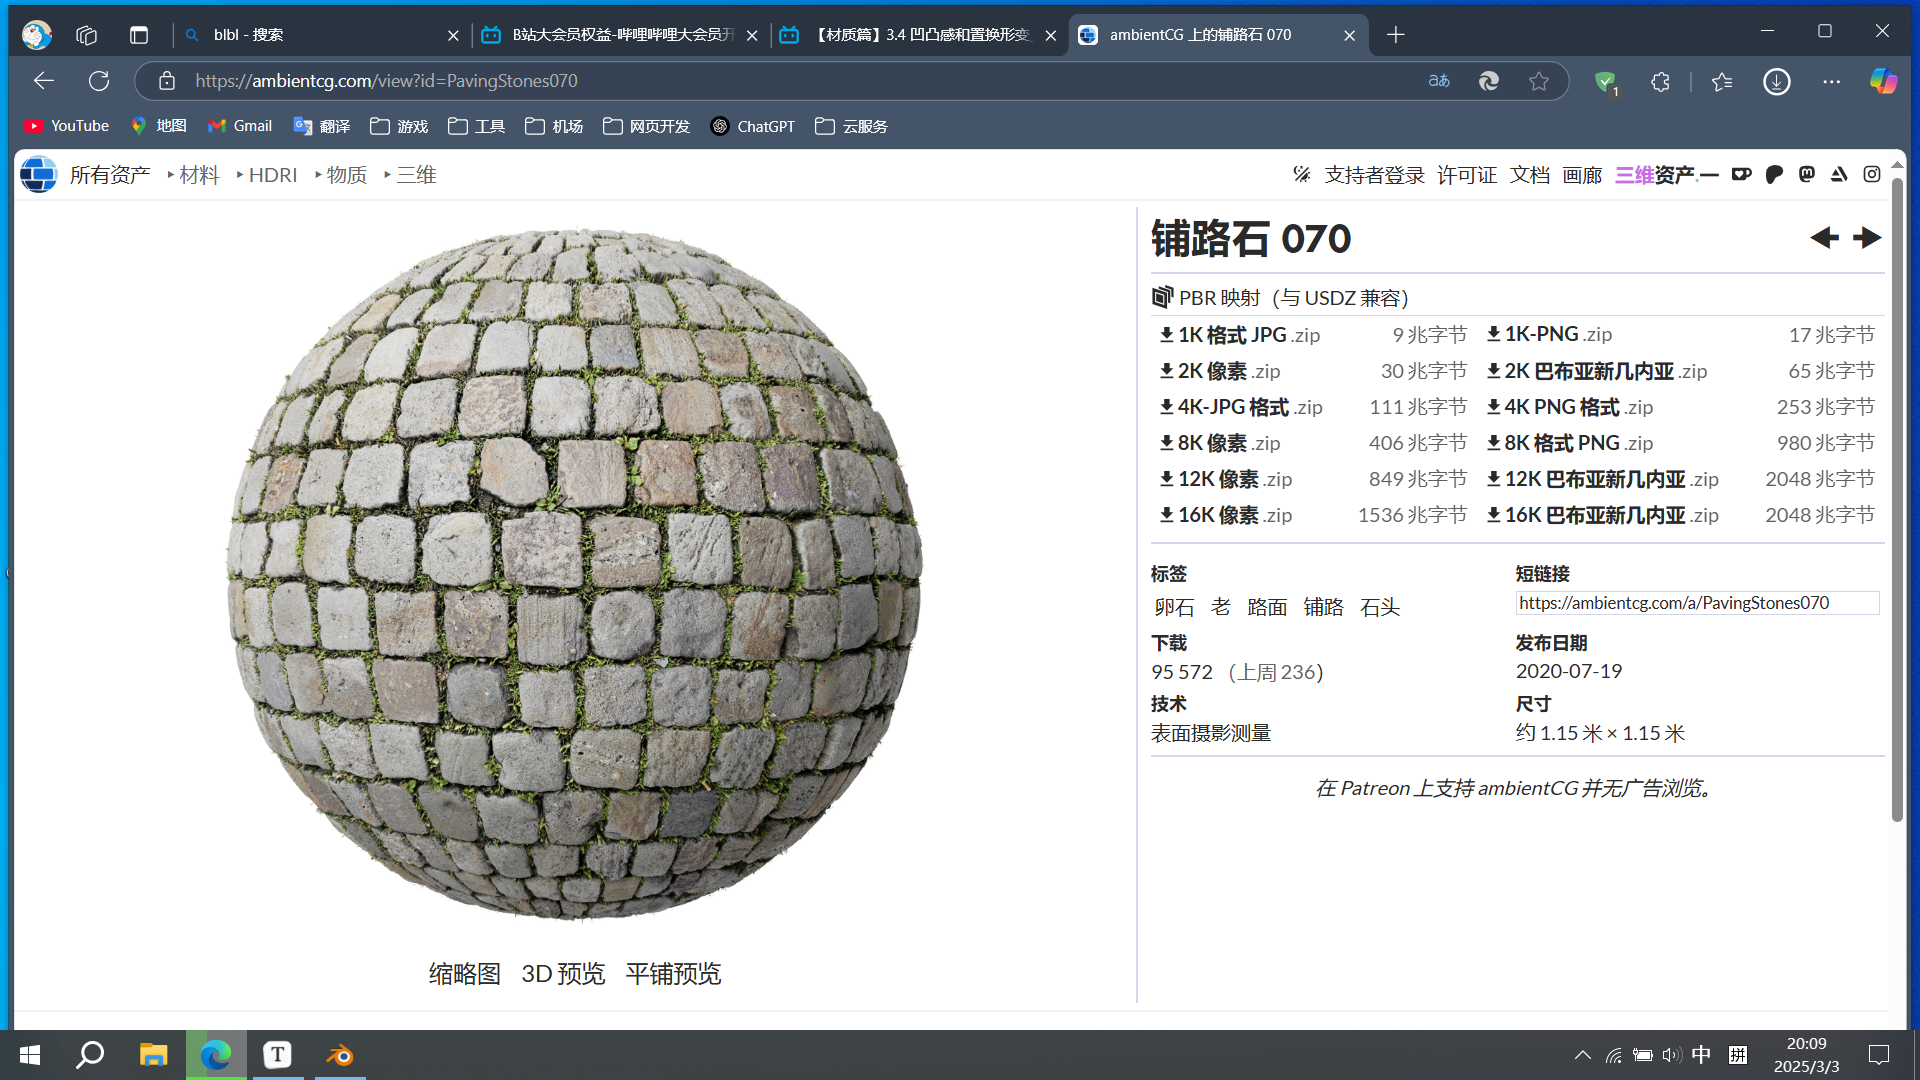The height and width of the screenshot is (1080, 1920).
Task: Open the Mastodon icon
Action: coord(1806,174)
